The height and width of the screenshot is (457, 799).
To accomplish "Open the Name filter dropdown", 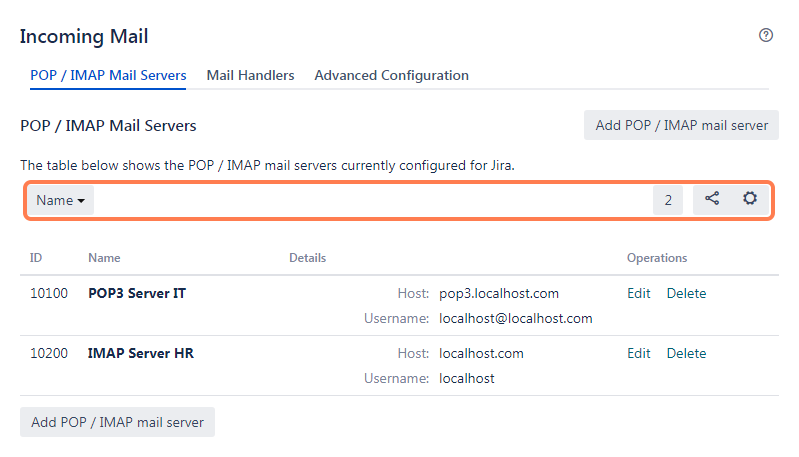I will tap(60, 200).
